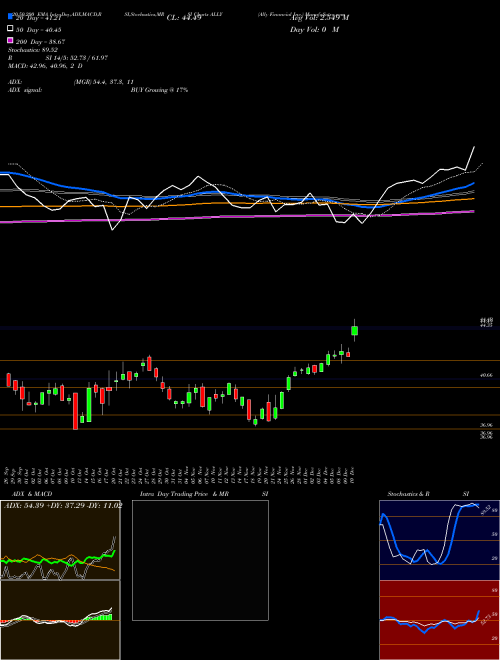Click the 'Day Vol: 0 M' text

pyautogui.click(x=314, y=29)
